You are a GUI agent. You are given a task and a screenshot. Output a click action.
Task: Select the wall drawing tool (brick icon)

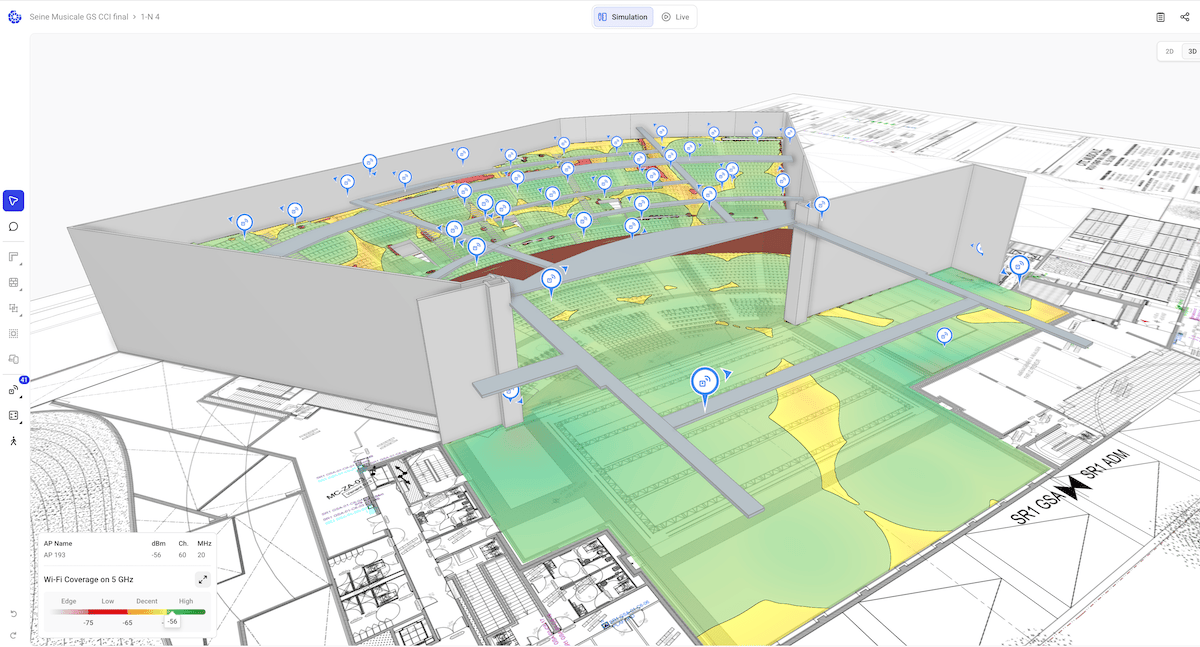14,283
